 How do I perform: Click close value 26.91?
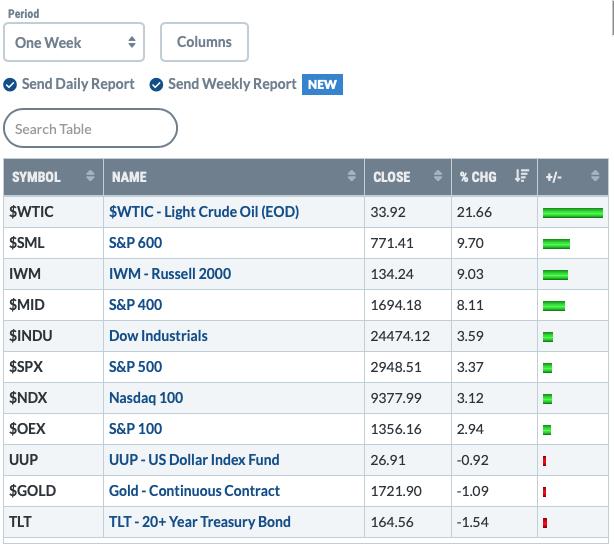tap(388, 460)
